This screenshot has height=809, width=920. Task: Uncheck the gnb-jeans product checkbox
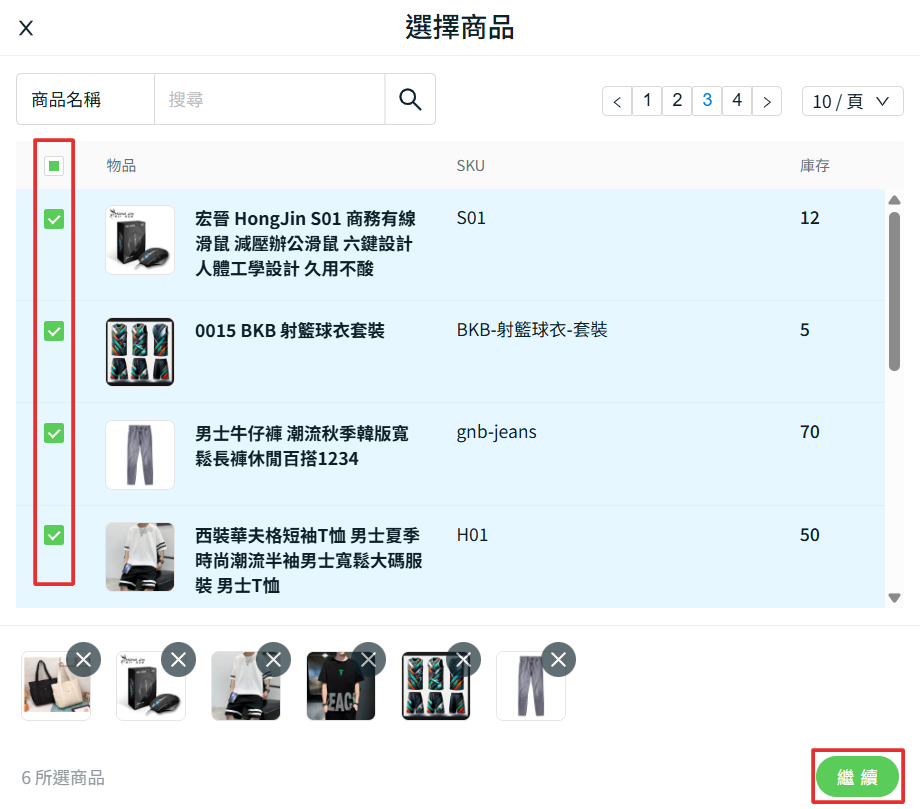(x=54, y=433)
